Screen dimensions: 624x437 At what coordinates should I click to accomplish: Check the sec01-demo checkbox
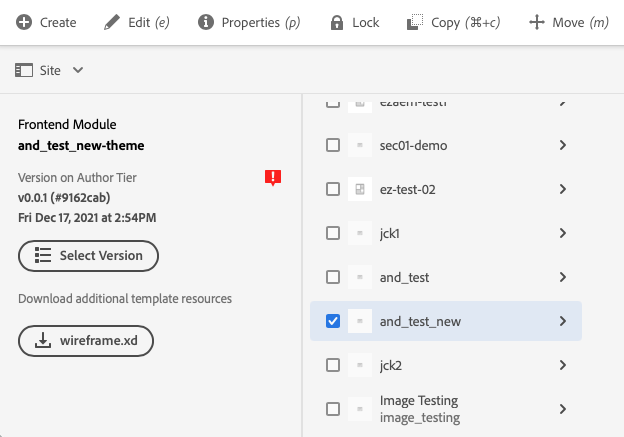point(333,145)
